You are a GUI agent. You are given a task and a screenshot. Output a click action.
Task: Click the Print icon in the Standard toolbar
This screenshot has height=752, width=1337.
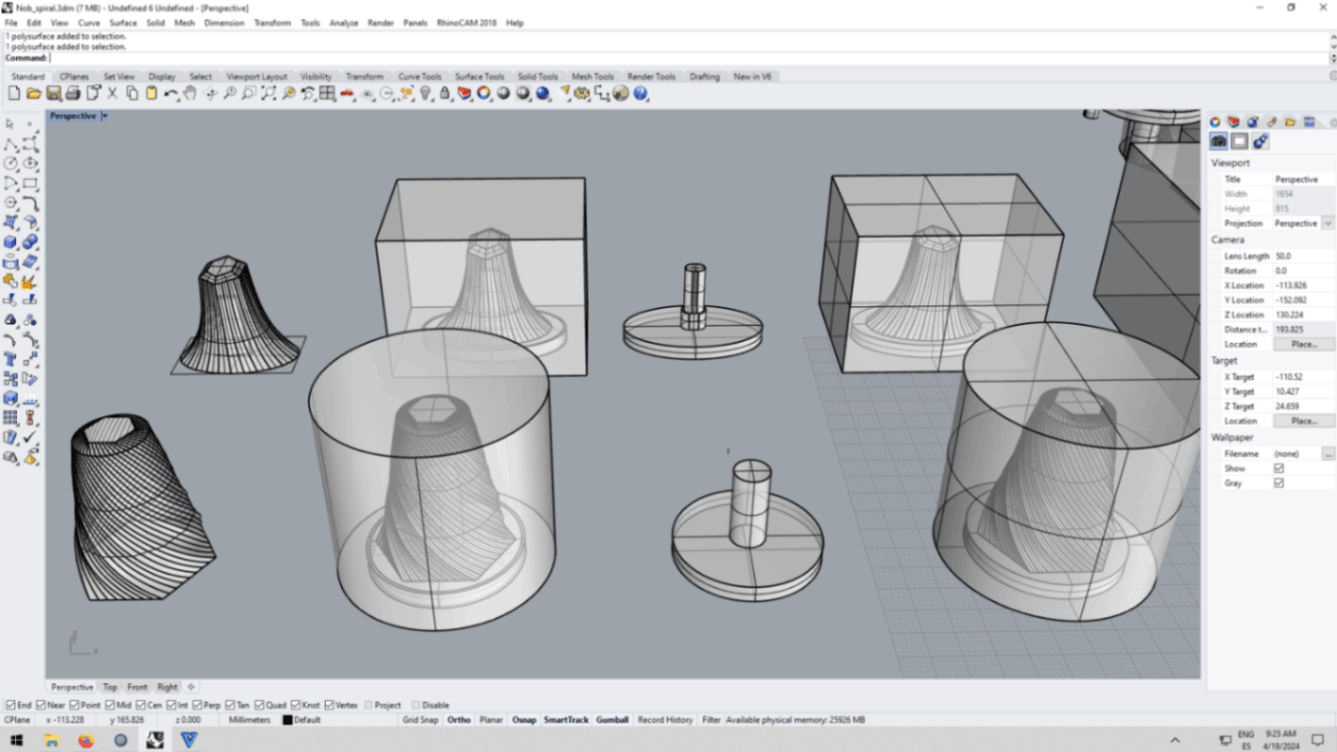pos(72,93)
